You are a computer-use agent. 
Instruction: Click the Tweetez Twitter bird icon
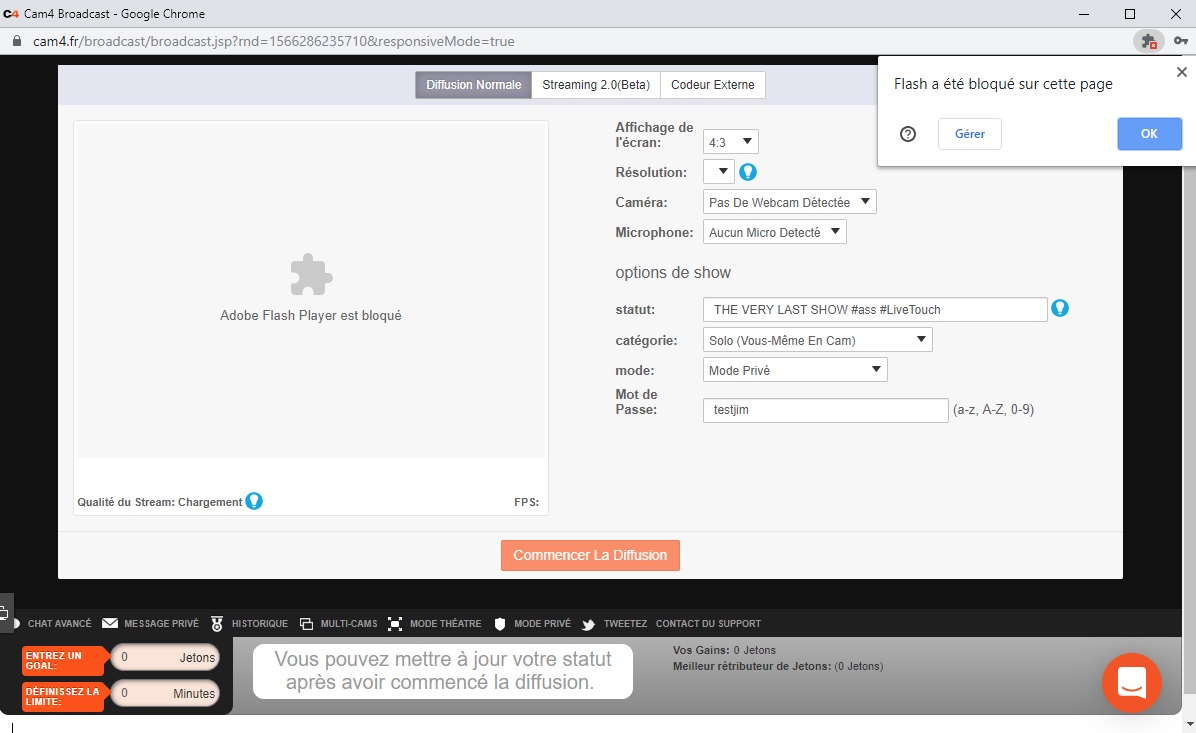pyautogui.click(x=589, y=624)
